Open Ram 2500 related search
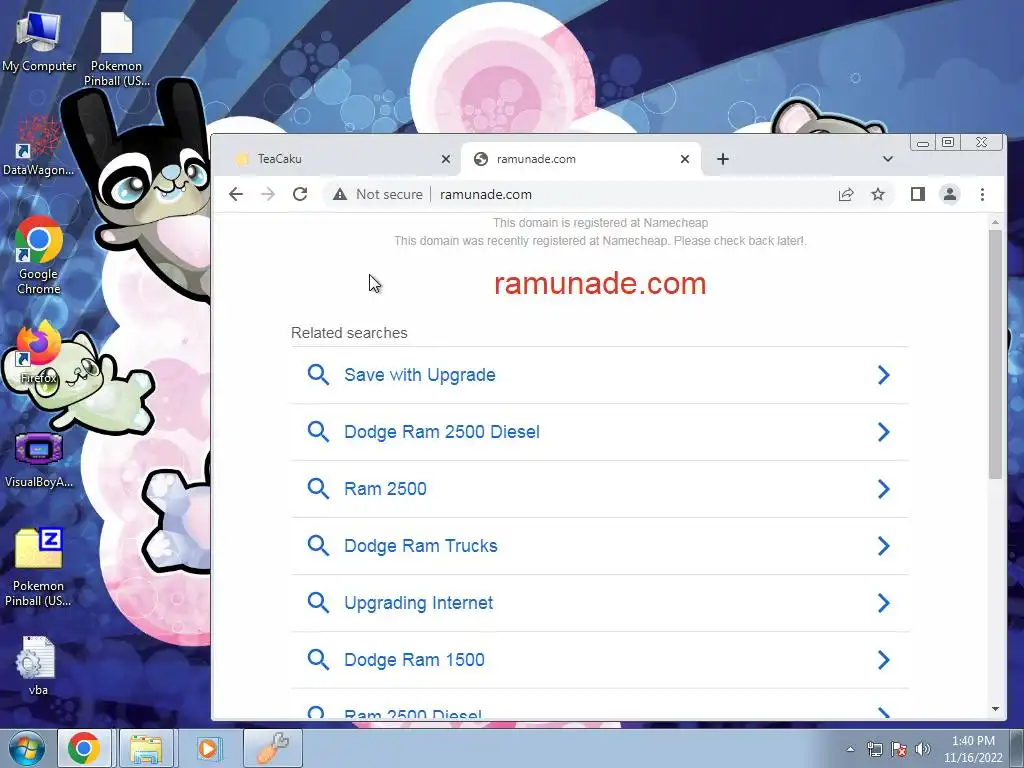The image size is (1024, 768). pos(385,488)
